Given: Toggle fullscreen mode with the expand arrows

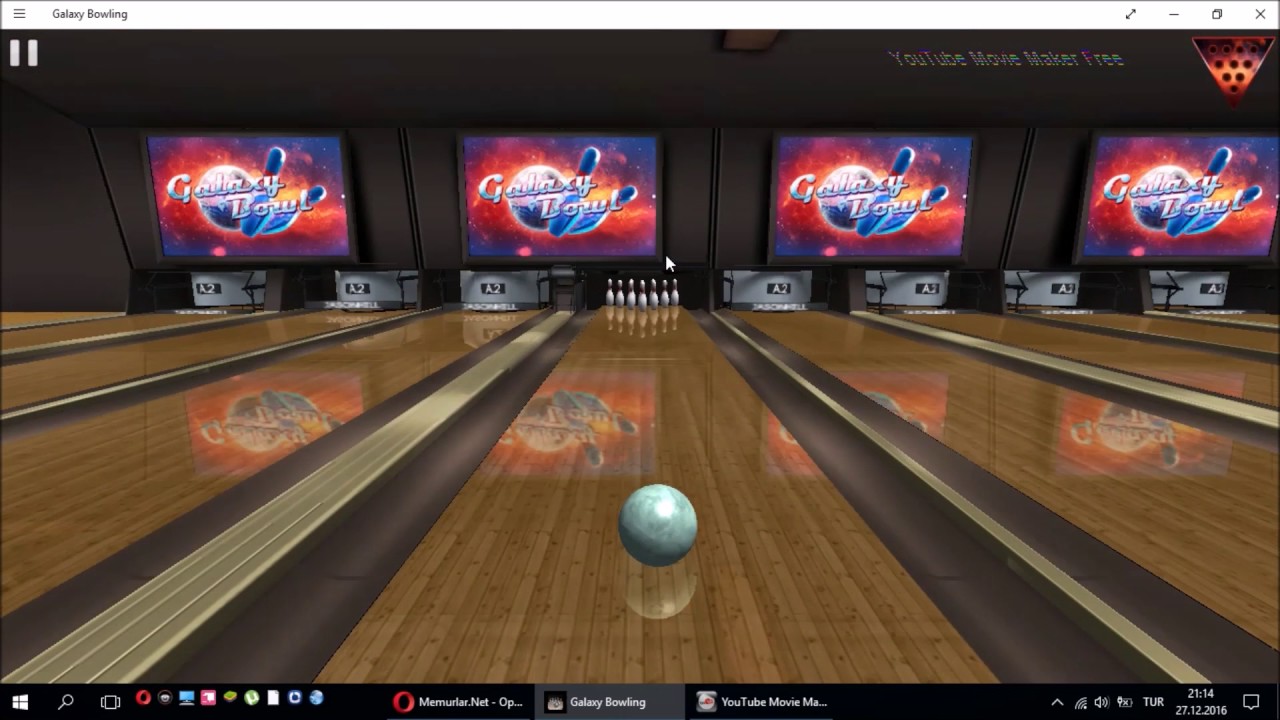Looking at the screenshot, I should click(1131, 14).
